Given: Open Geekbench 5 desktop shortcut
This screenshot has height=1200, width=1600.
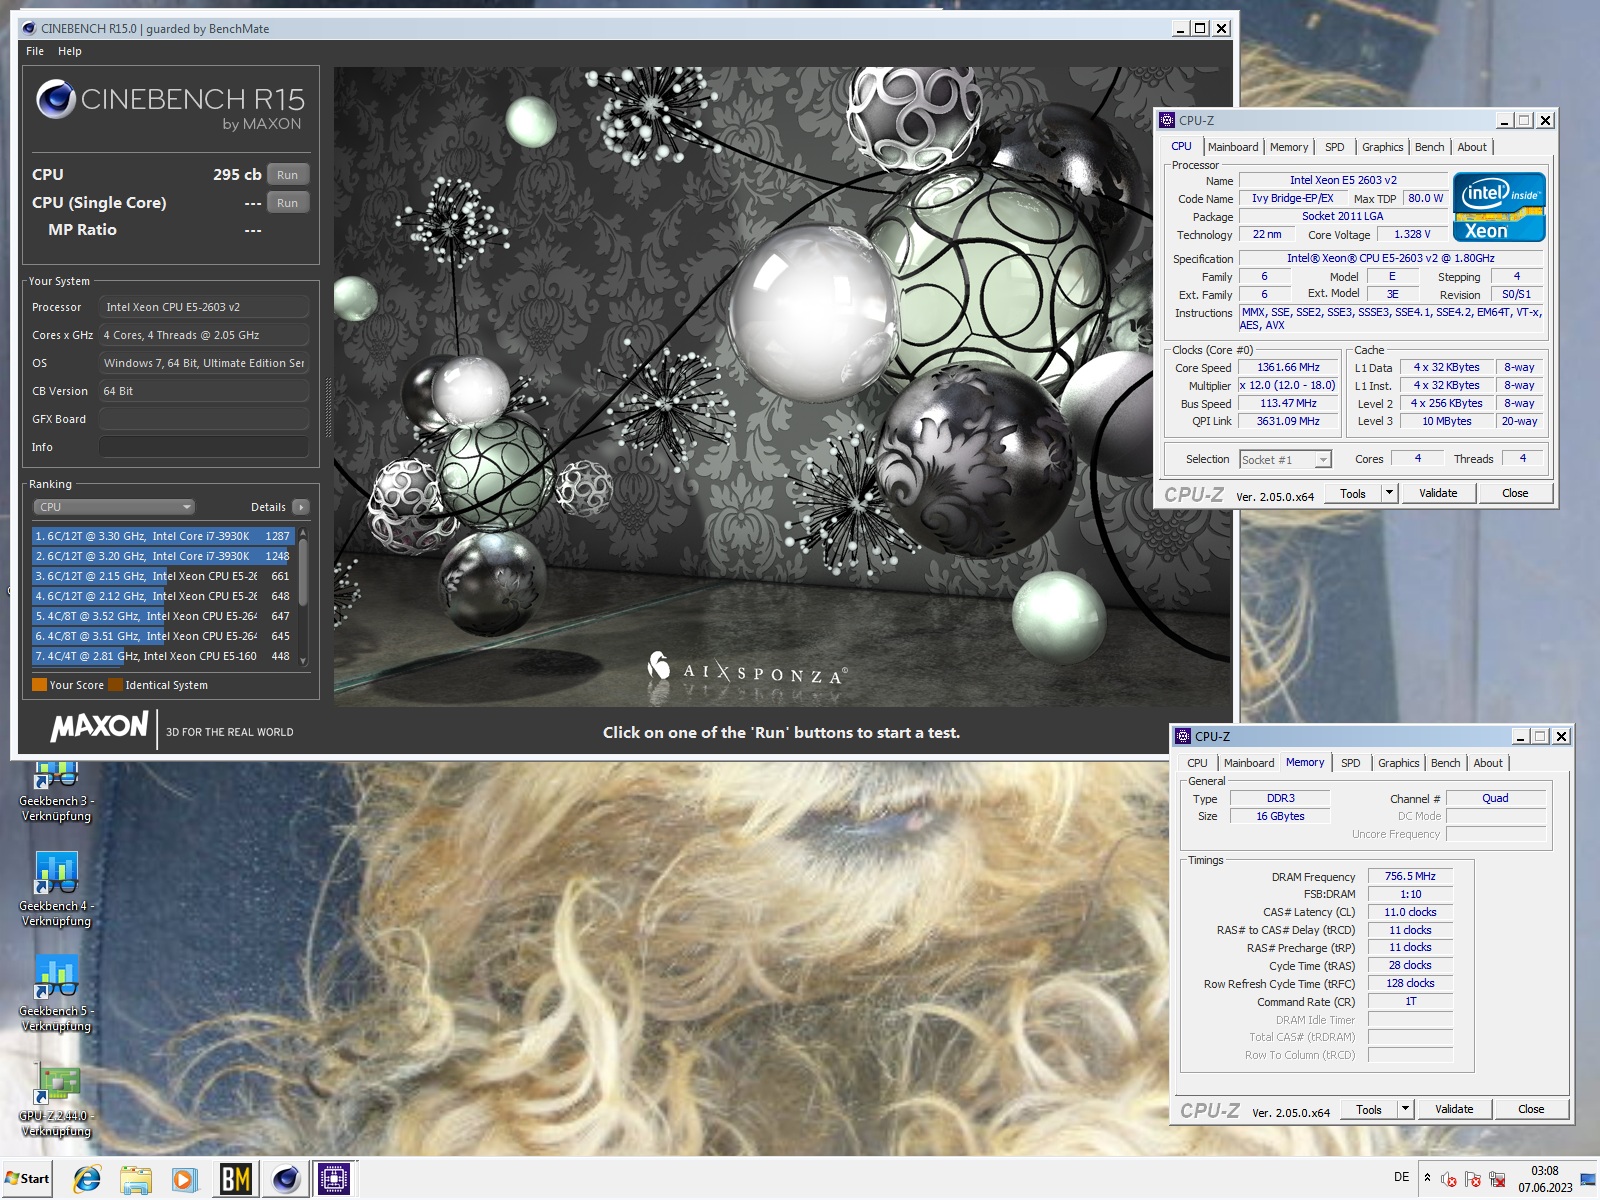Looking at the screenshot, I should pyautogui.click(x=56, y=994).
